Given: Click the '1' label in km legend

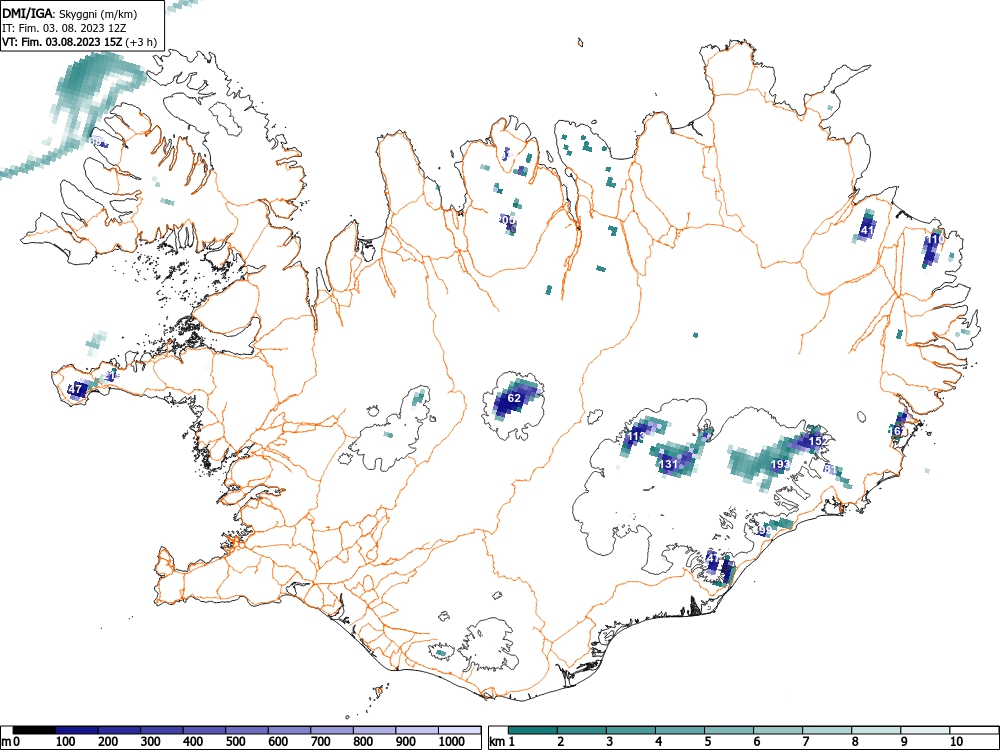Looking at the screenshot, I should tap(511, 742).
